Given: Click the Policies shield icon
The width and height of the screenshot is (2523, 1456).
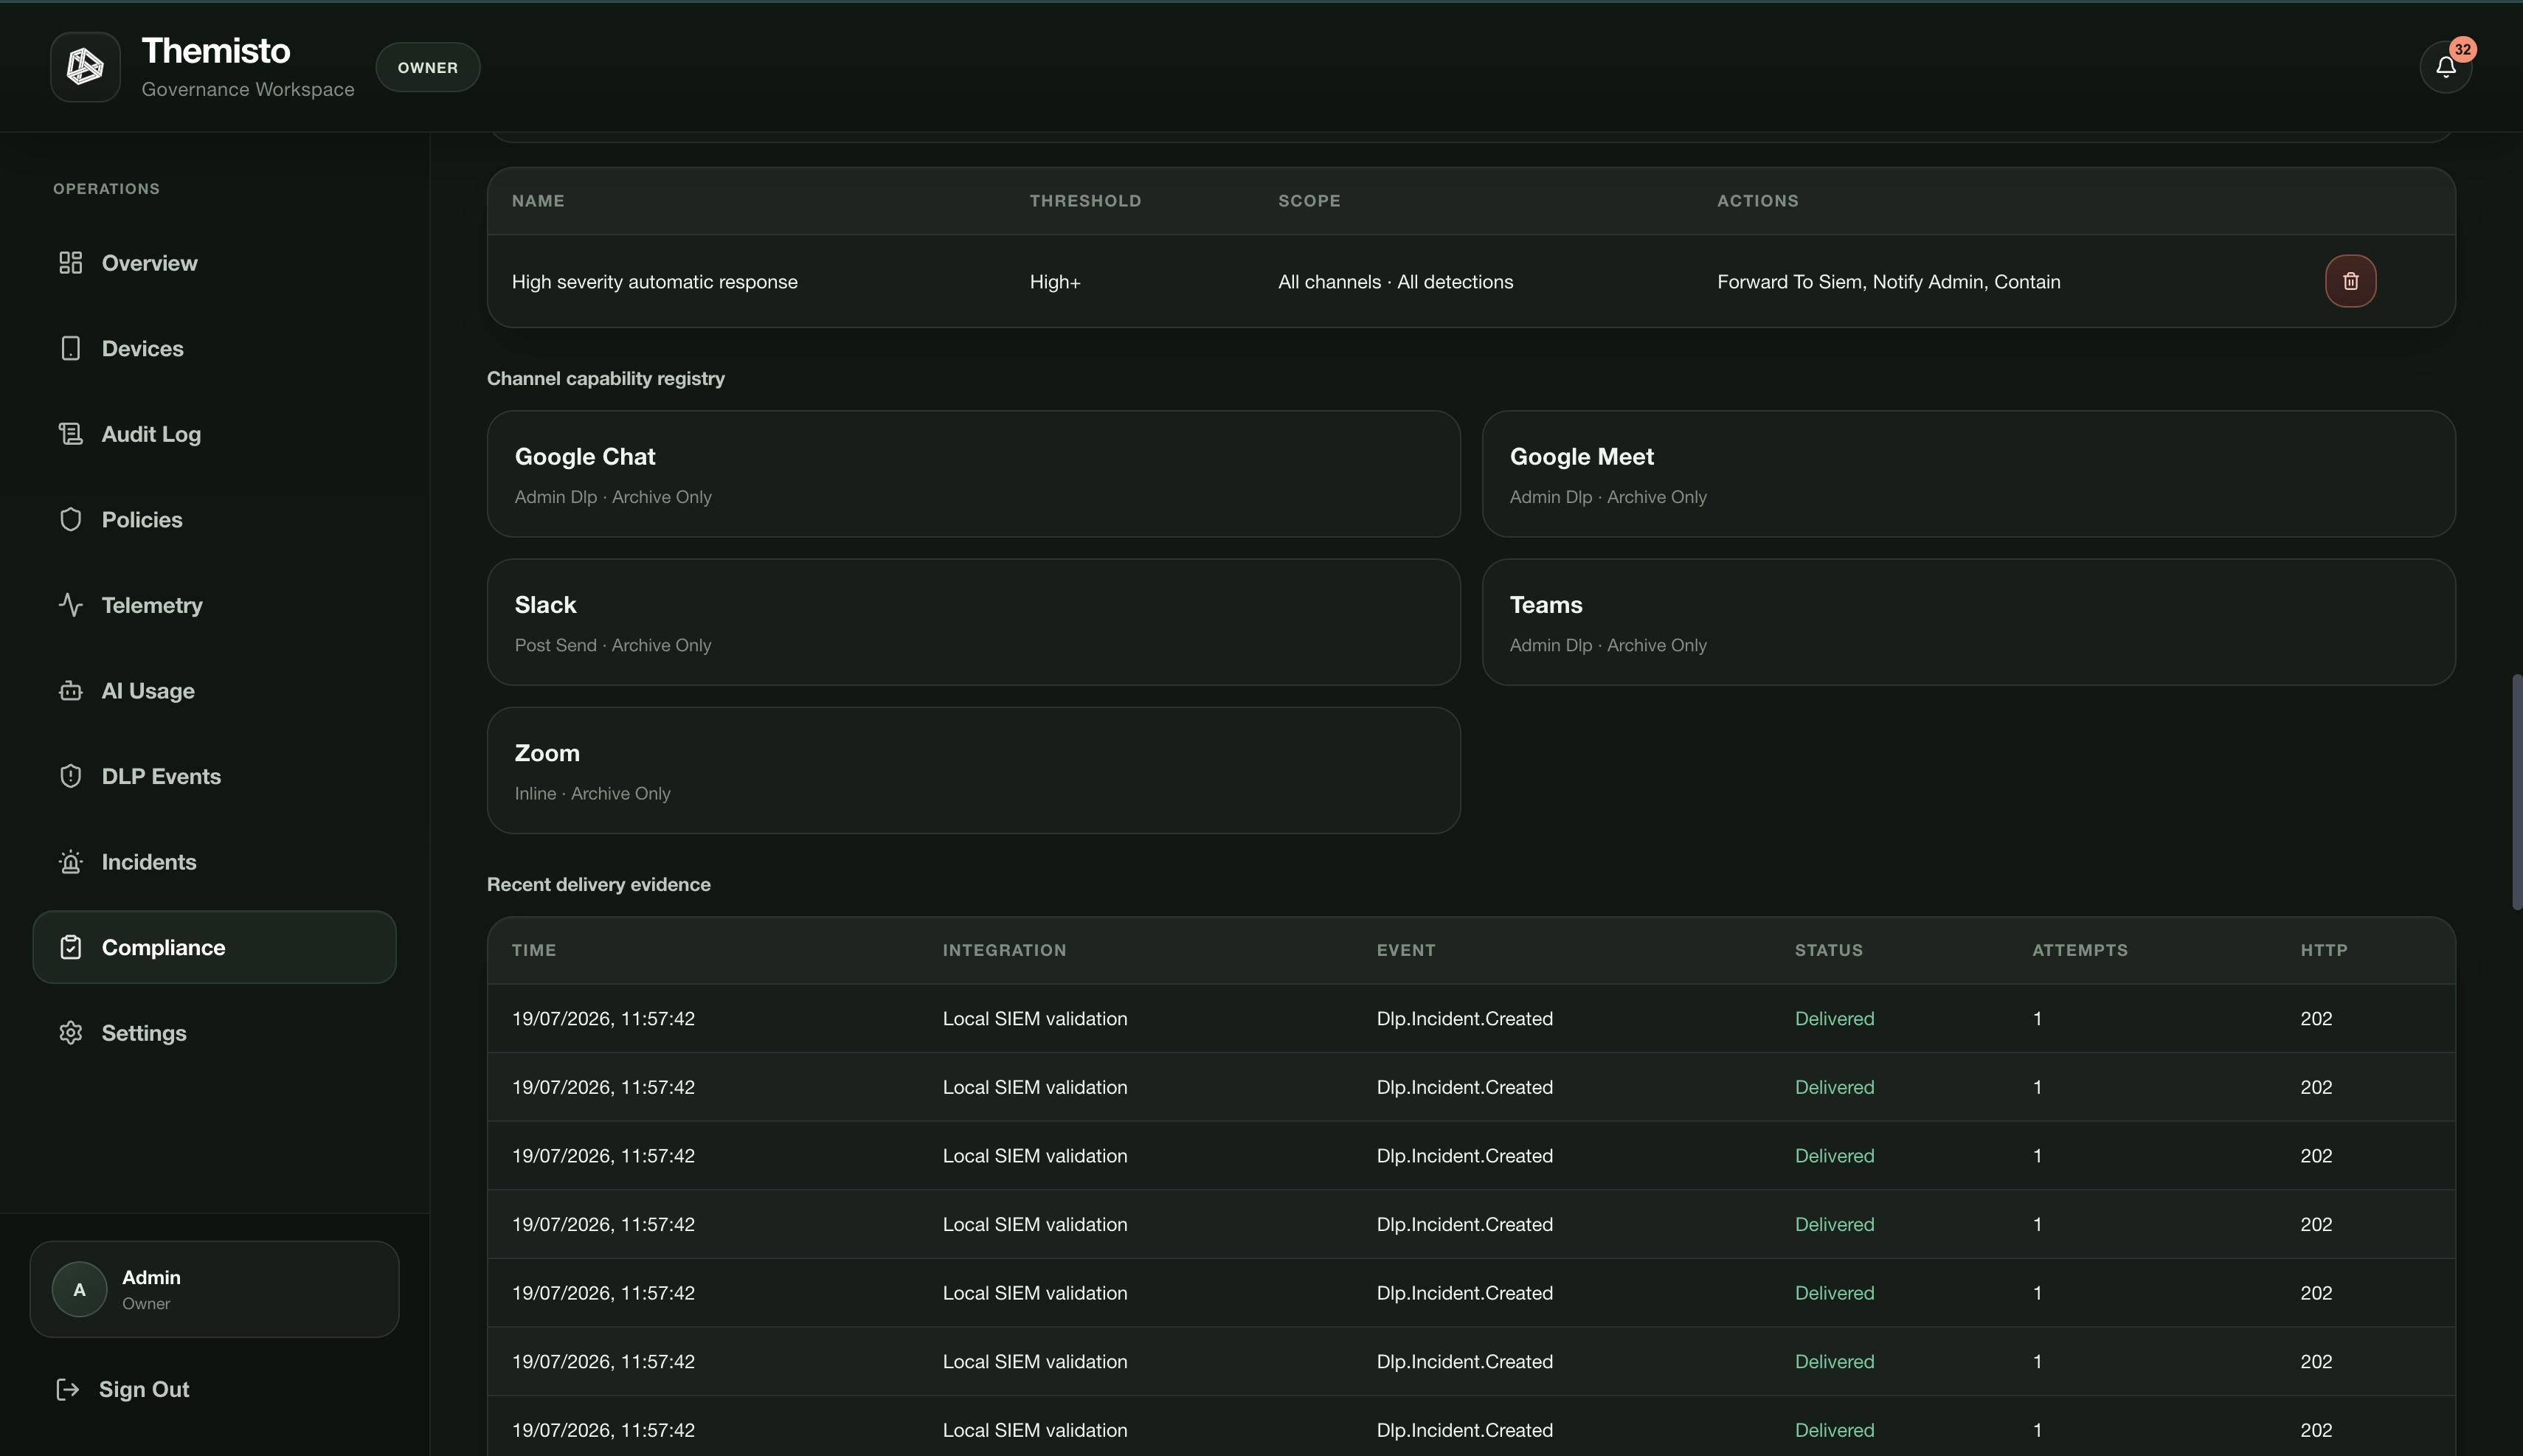Looking at the screenshot, I should pos(70,519).
